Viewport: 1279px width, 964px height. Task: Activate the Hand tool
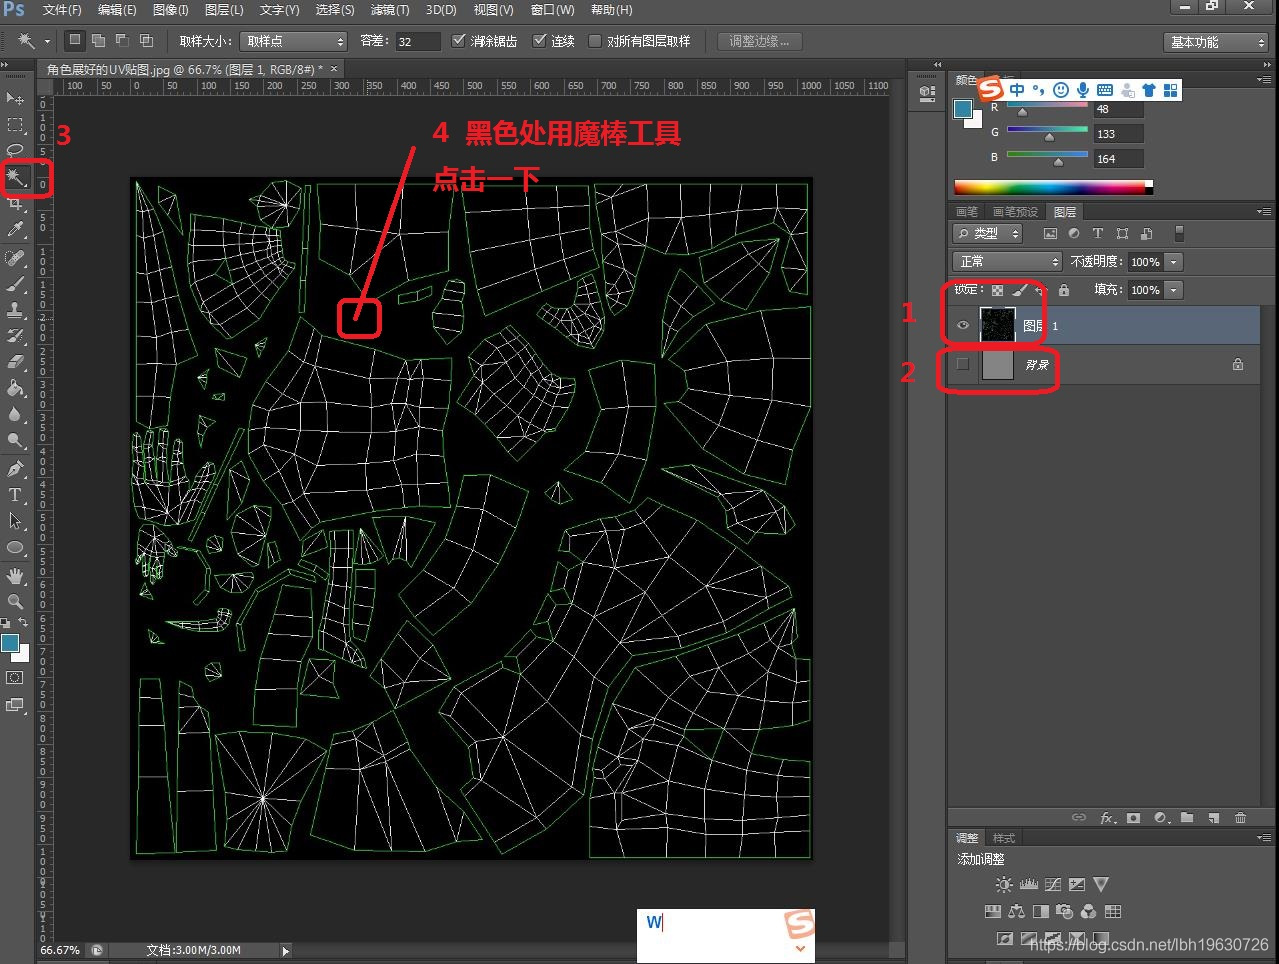pos(16,576)
